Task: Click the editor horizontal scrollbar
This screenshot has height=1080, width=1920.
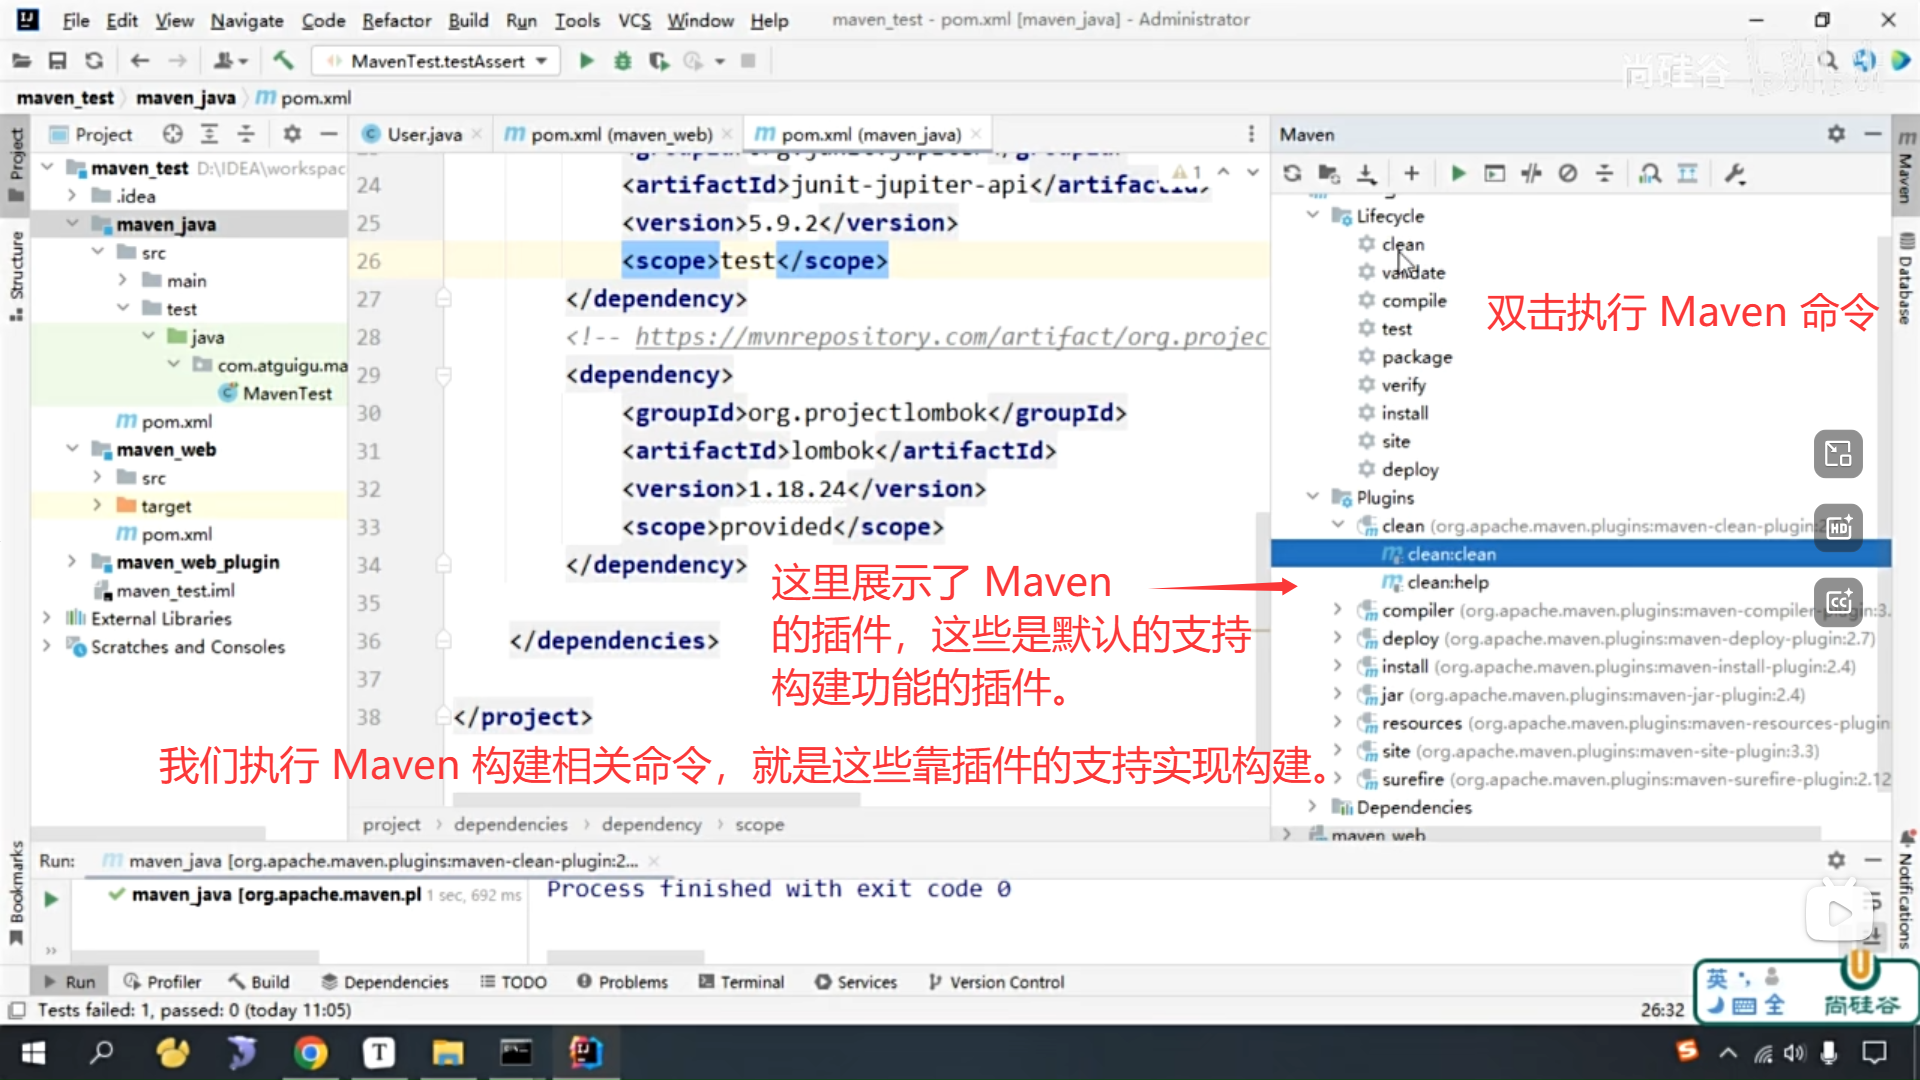Action: pos(656,800)
